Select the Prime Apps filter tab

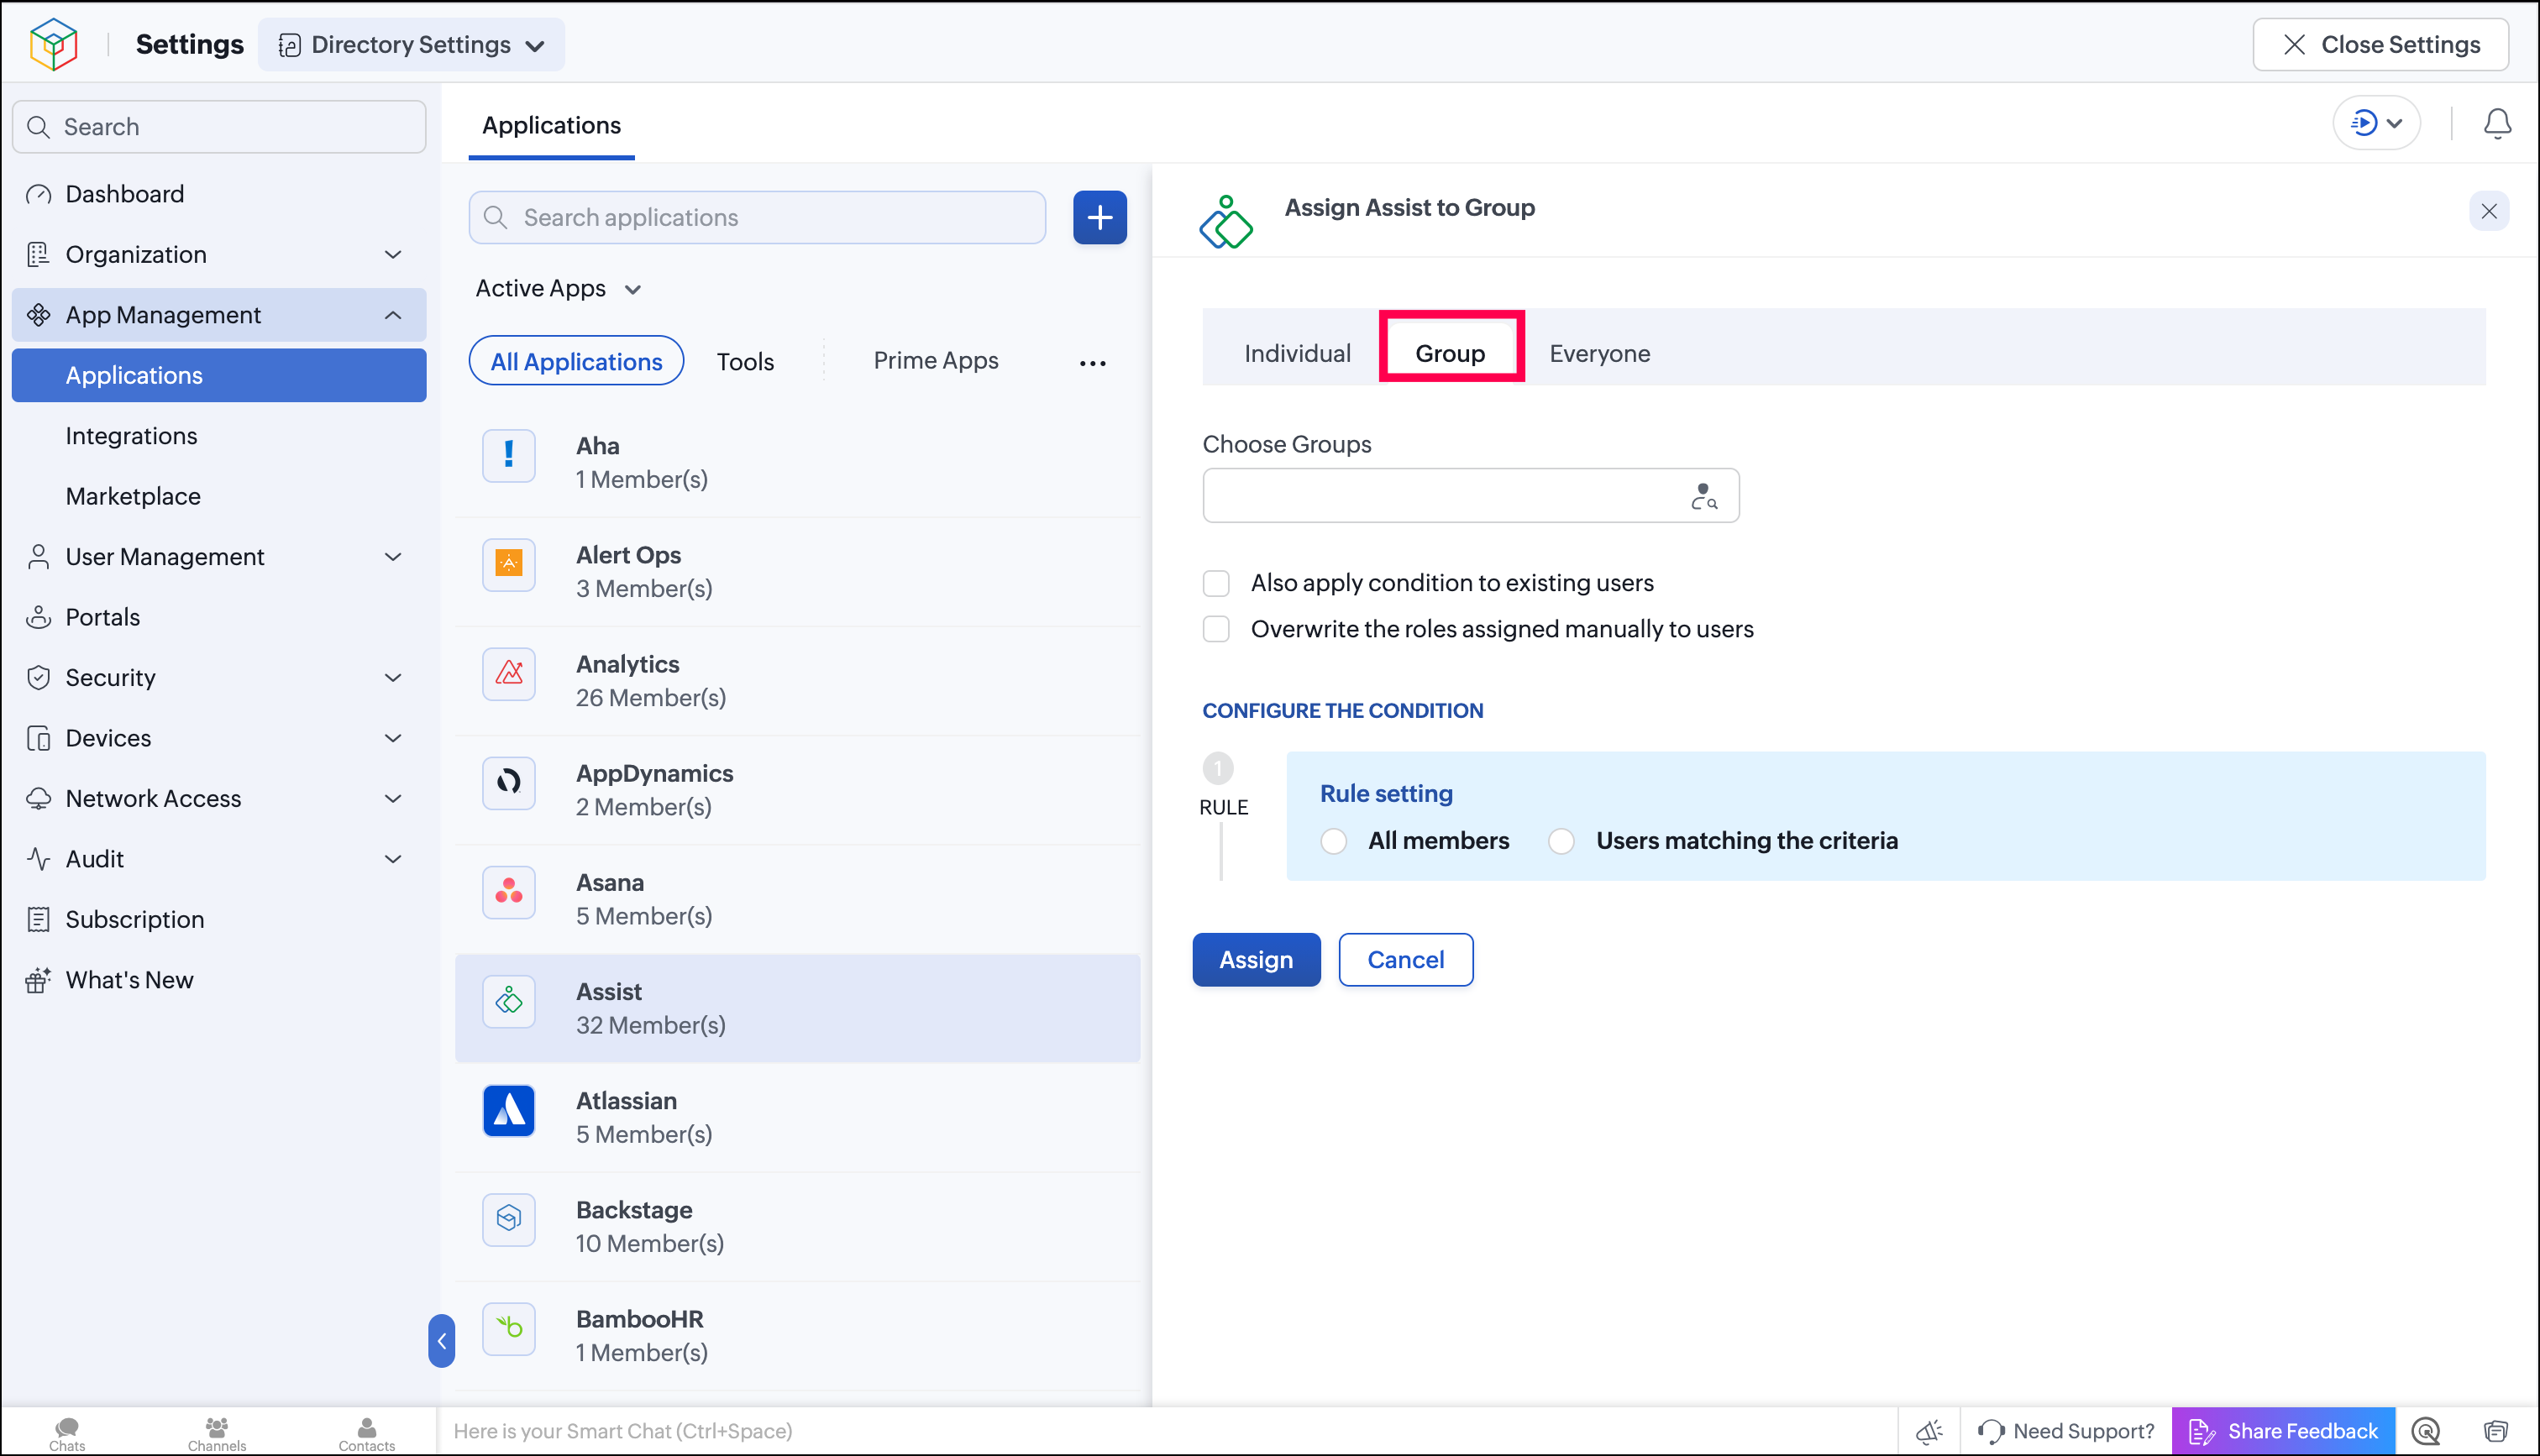[935, 361]
